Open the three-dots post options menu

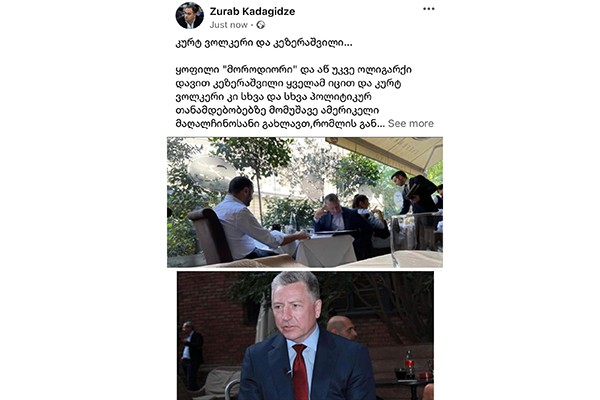(429, 9)
